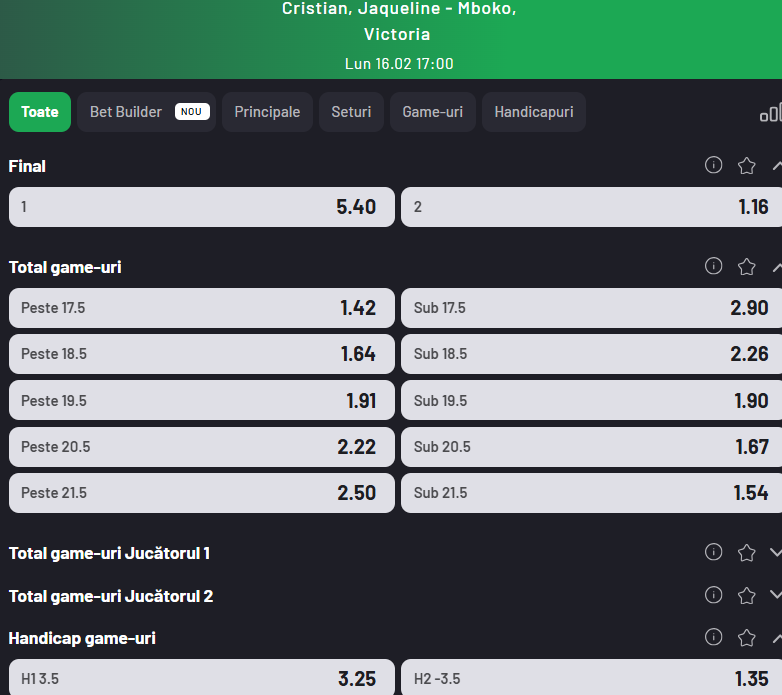Viewport: 782px width, 695px height.
Task: Show info for Total game-uri Jucătorul 2
Action: click(713, 595)
